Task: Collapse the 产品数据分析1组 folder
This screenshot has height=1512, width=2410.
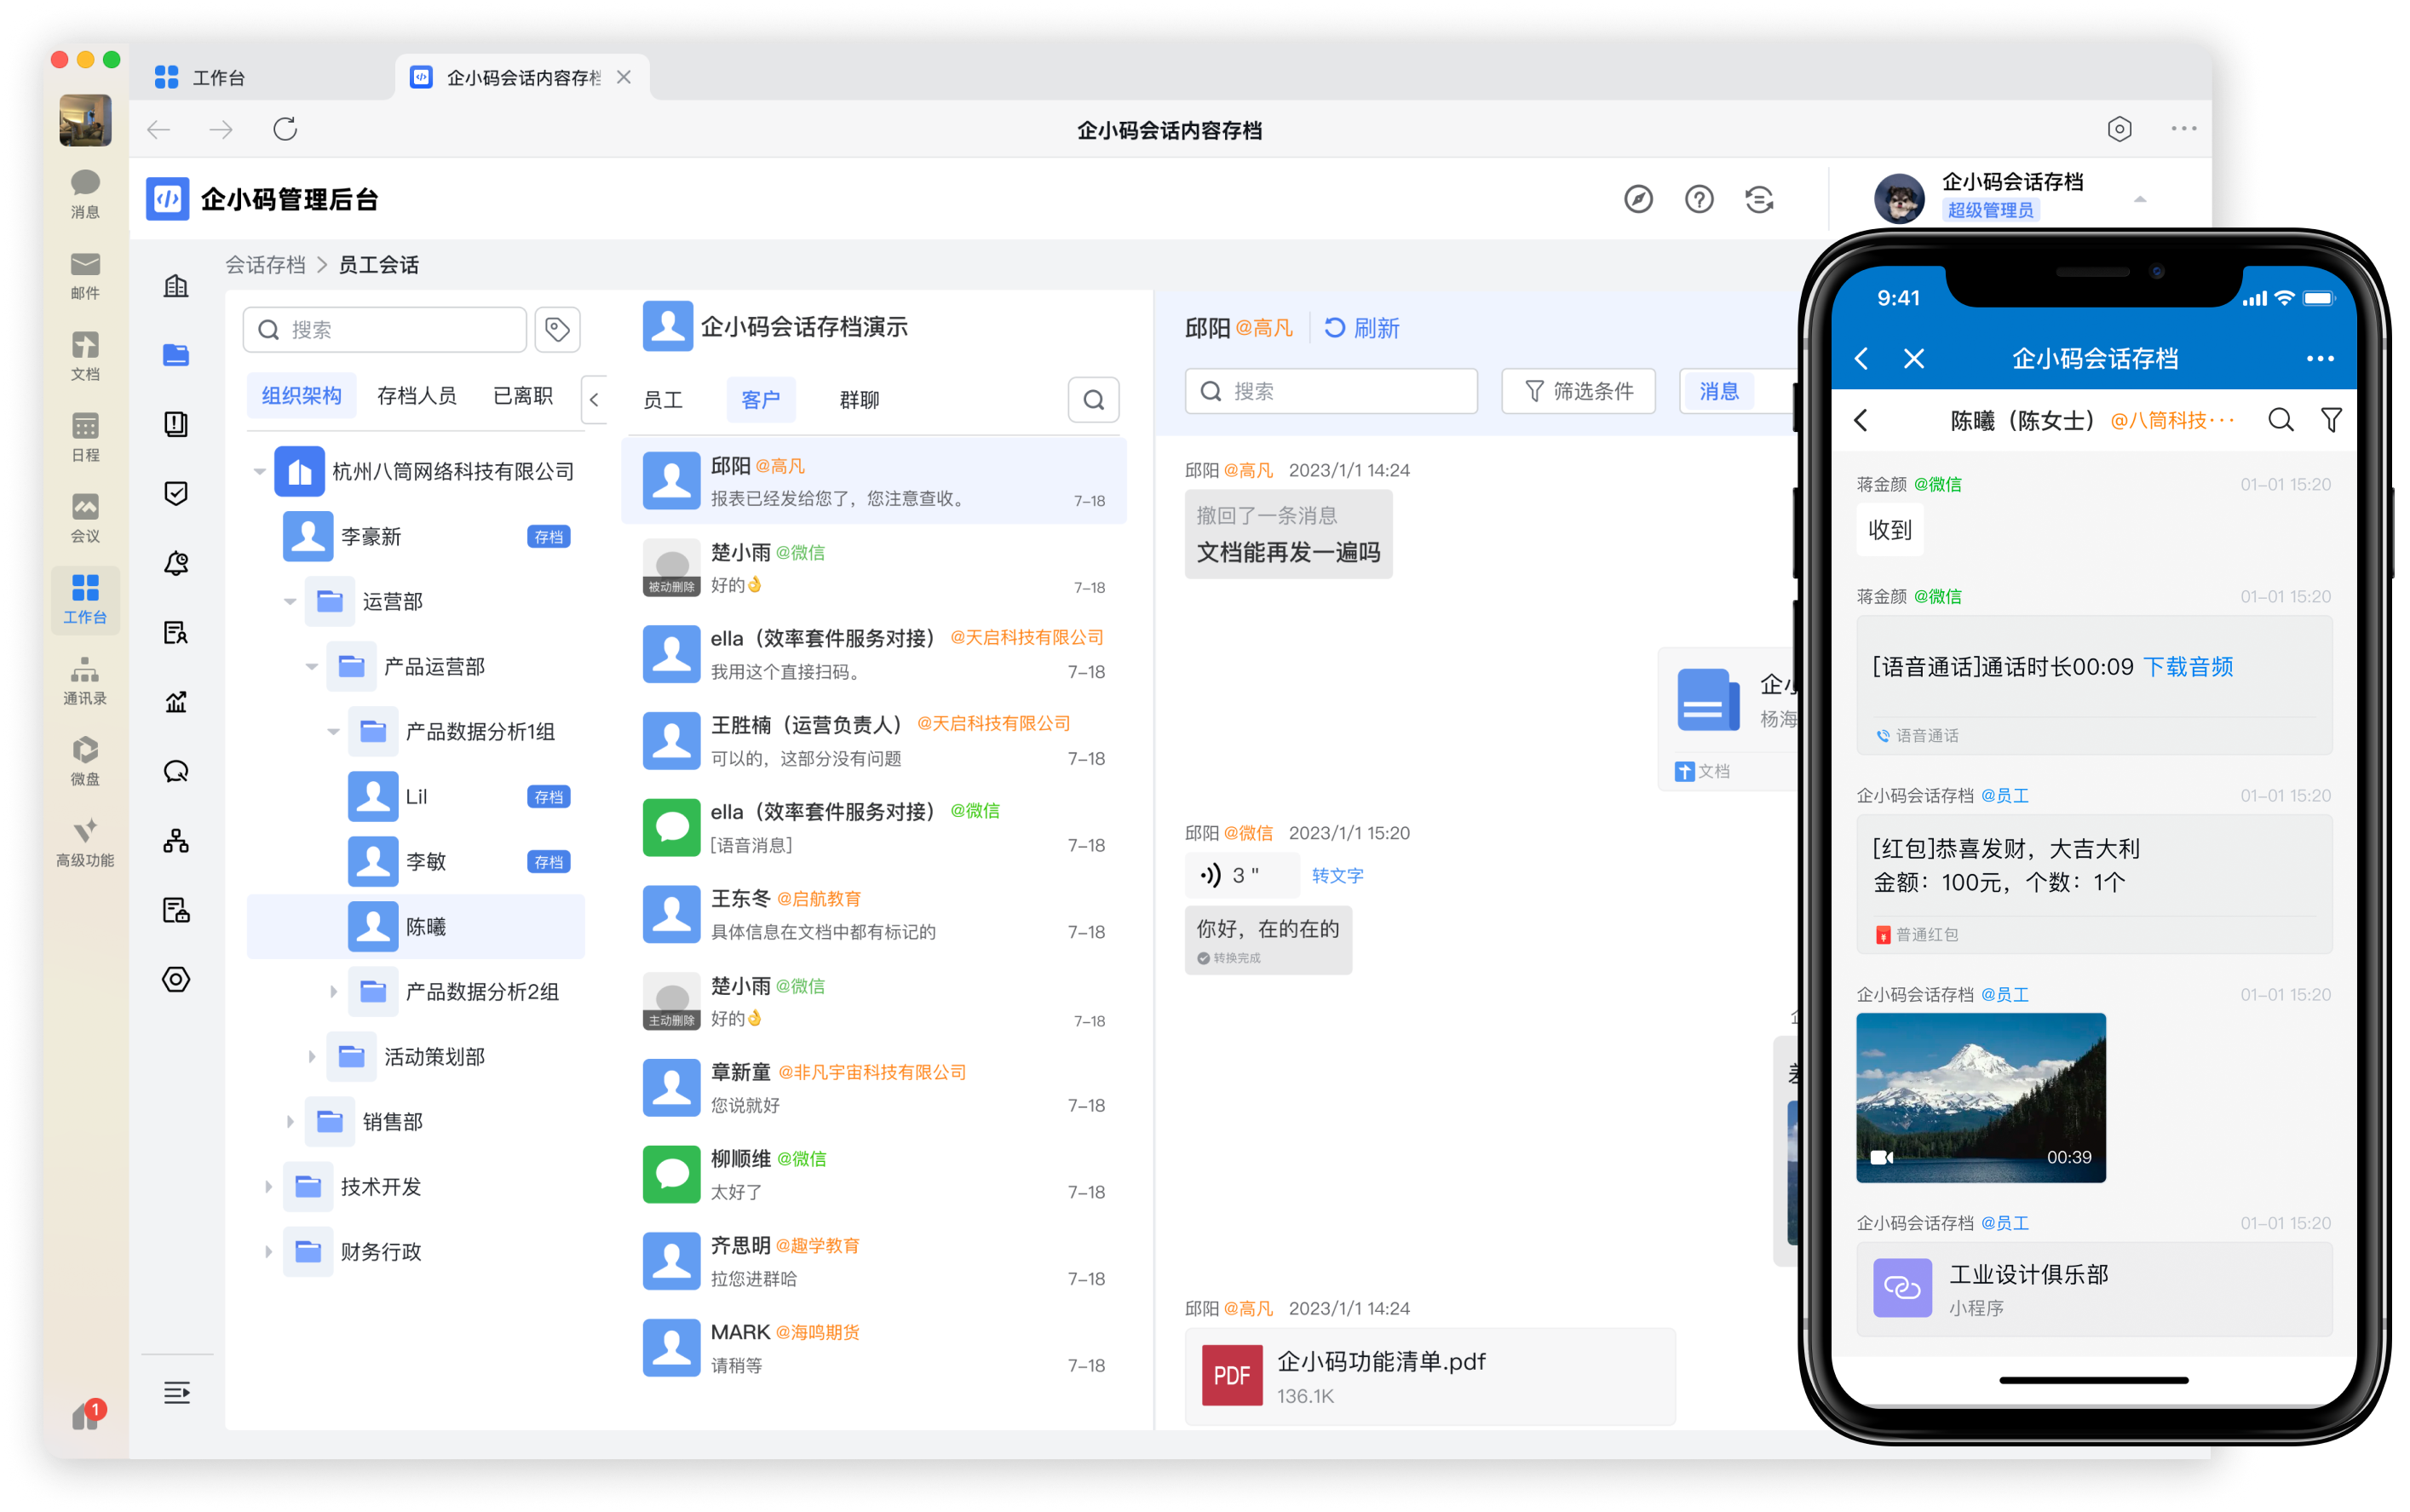Action: coord(333,731)
